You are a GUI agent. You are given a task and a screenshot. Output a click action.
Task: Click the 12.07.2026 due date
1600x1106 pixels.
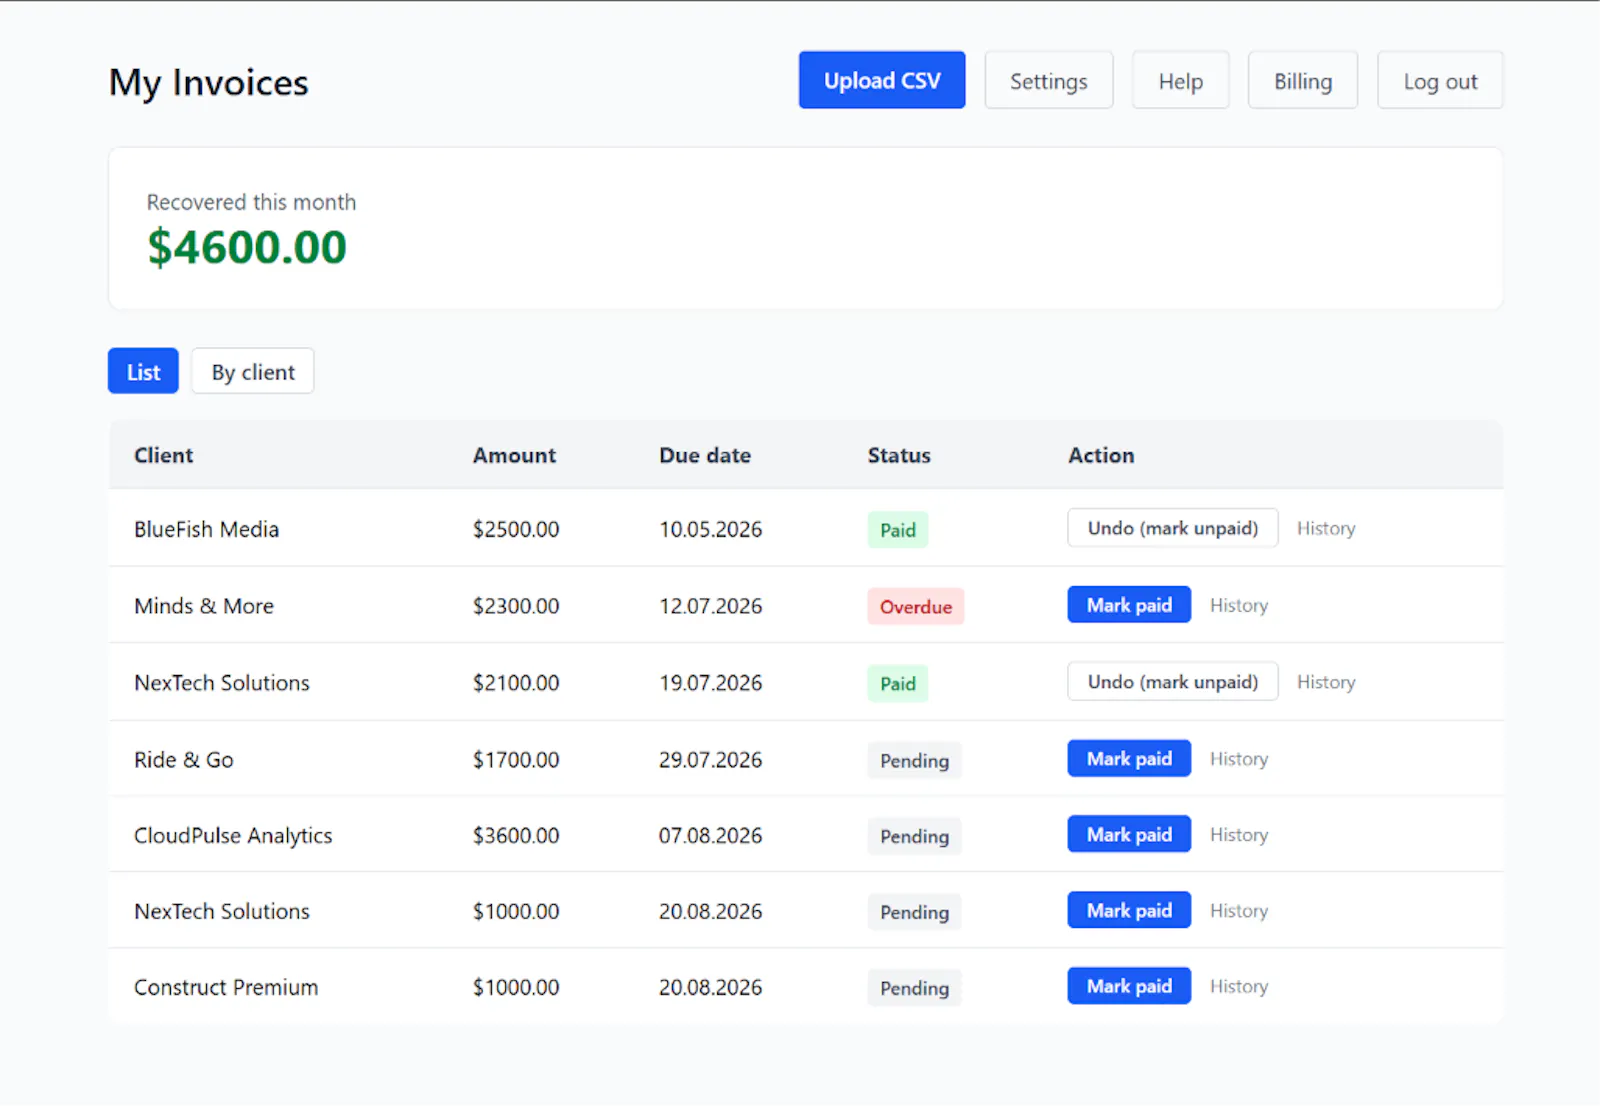pyautogui.click(x=710, y=606)
